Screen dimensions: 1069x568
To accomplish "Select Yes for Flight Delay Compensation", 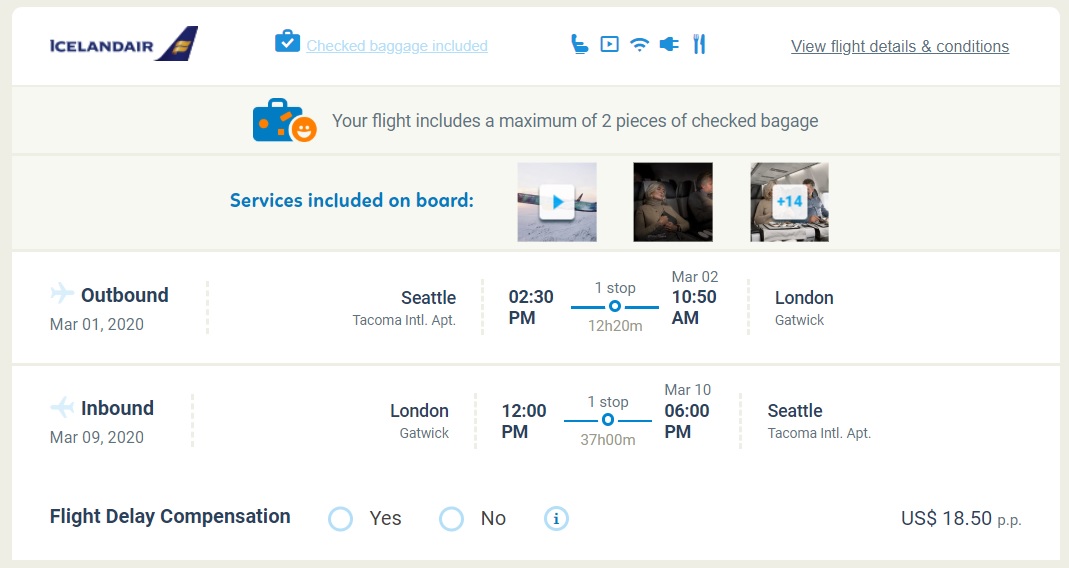I will click(x=341, y=519).
